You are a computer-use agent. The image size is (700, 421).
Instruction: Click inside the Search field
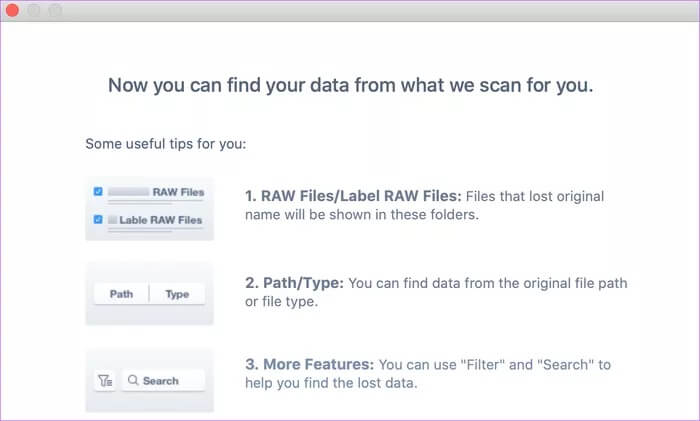[x=163, y=380]
